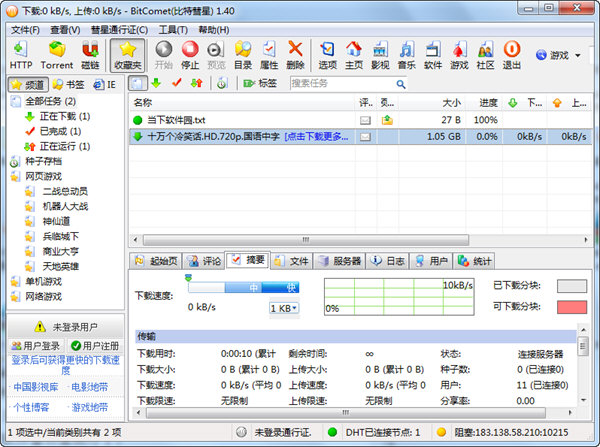Open the Movies (影视) channel
The height and width of the screenshot is (447, 600).
[380, 55]
